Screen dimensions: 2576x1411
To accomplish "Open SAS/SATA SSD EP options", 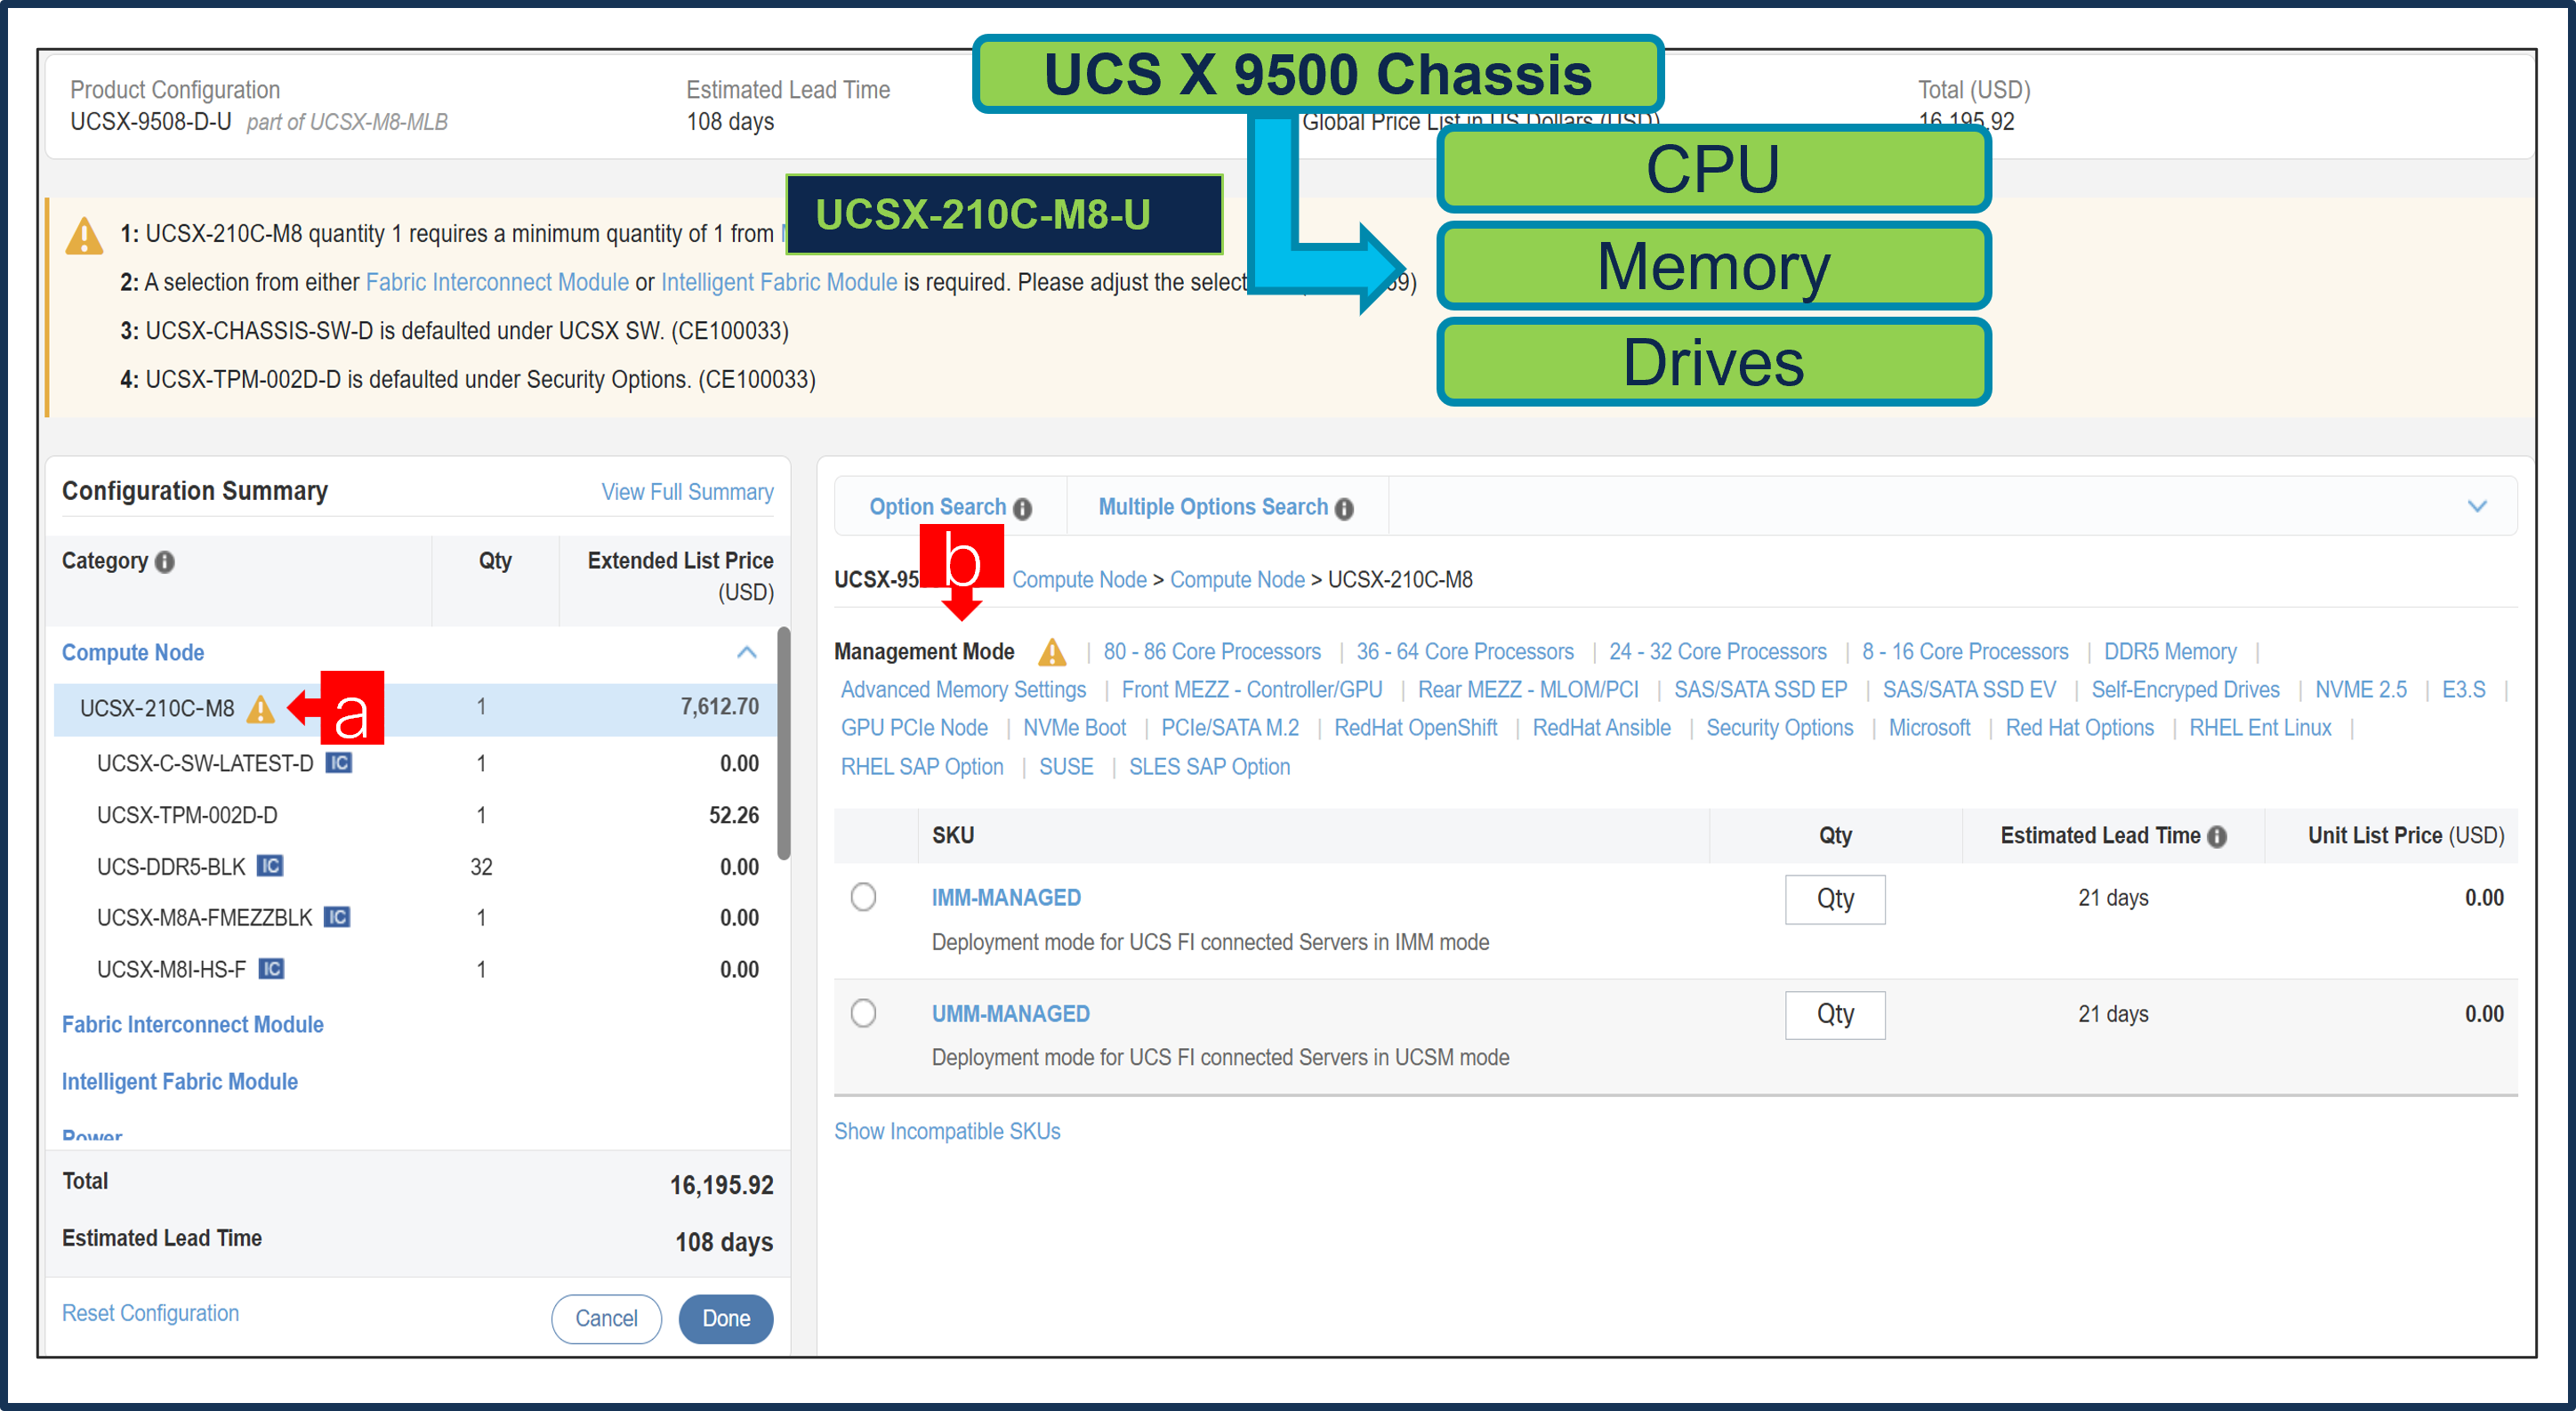I will pos(1761,690).
